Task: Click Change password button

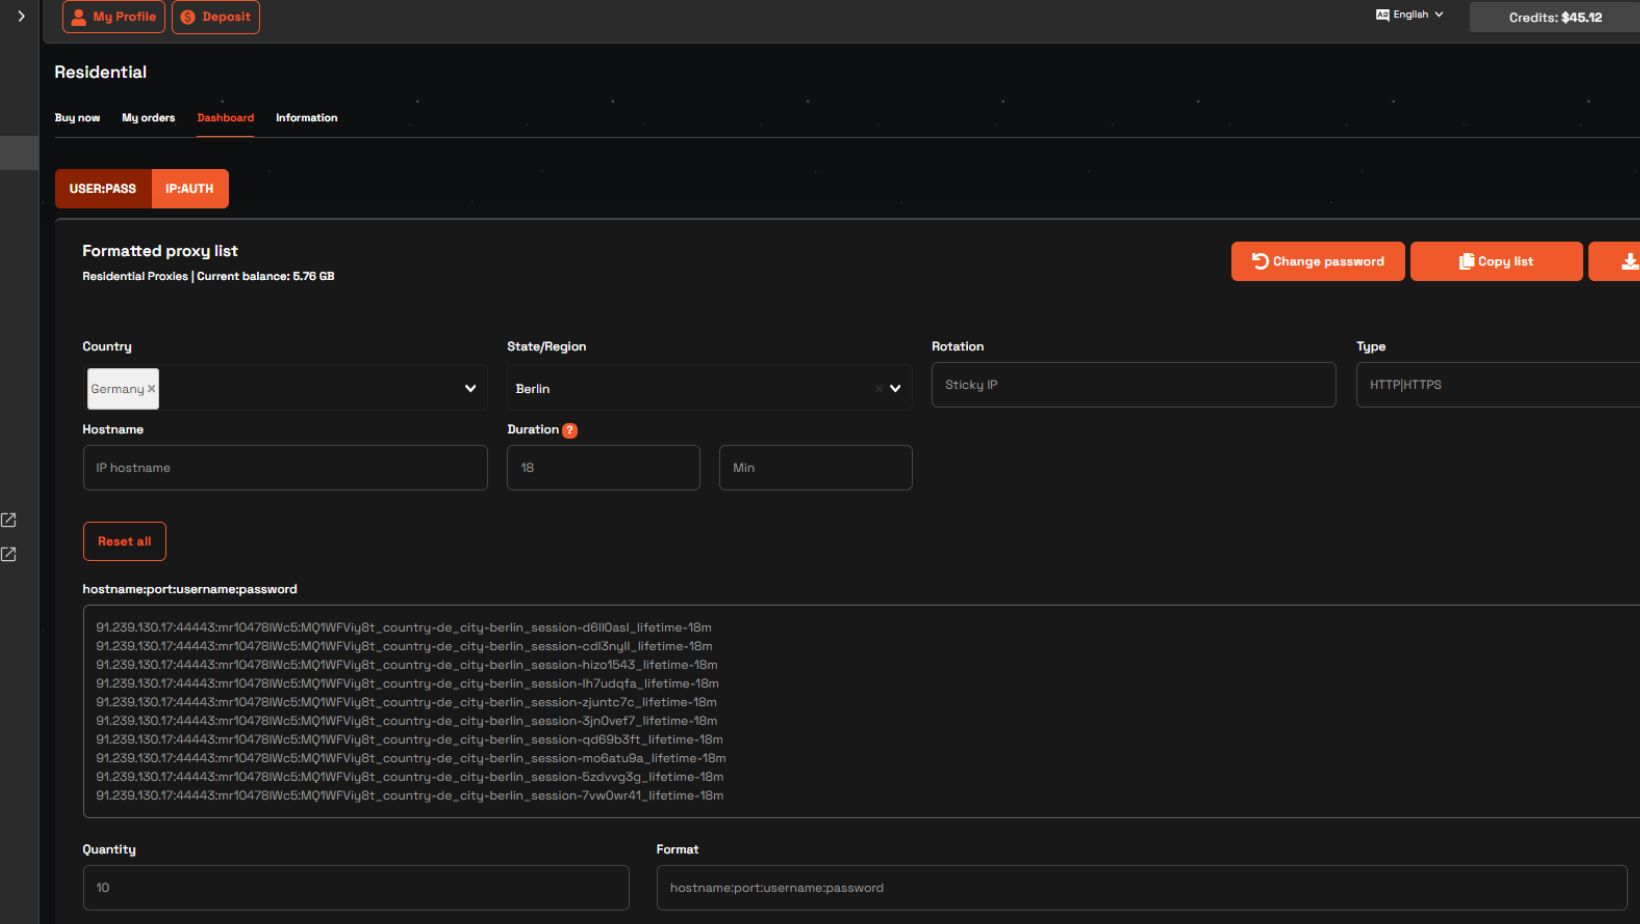Action: click(x=1318, y=261)
